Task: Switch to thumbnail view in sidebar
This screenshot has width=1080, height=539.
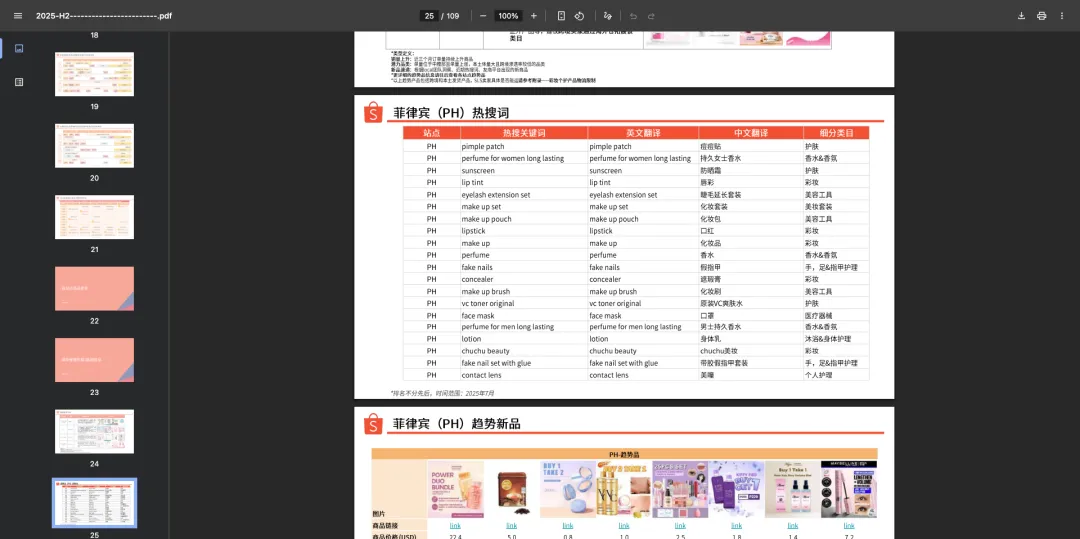Action: point(19,48)
